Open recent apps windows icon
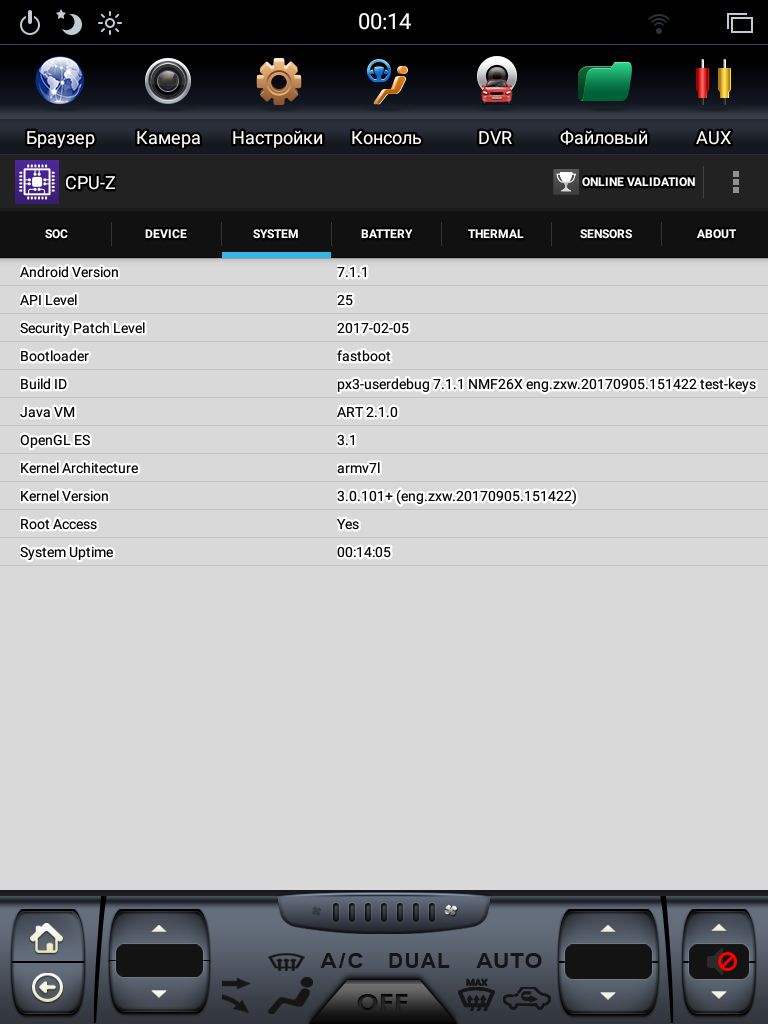This screenshot has width=768, height=1024. click(740, 23)
